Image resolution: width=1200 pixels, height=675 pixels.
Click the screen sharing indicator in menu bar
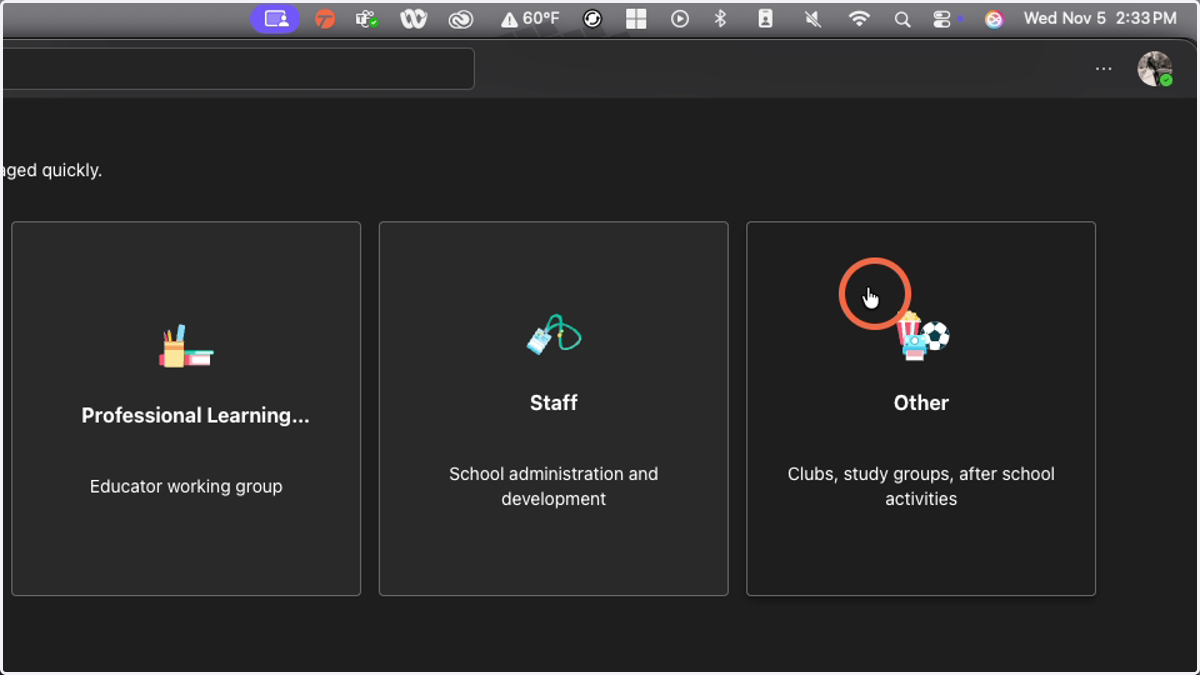click(275, 19)
